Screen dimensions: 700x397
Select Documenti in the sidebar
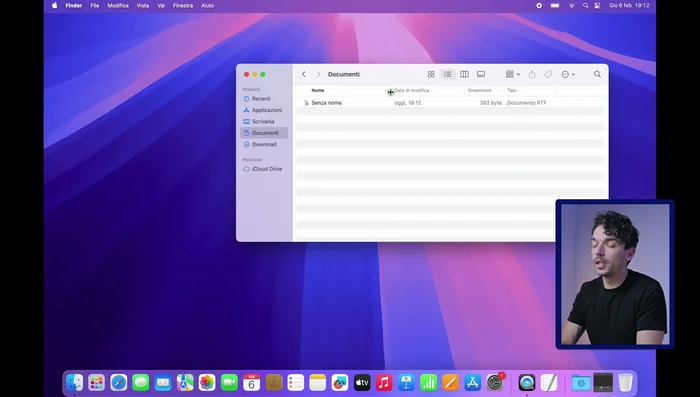coord(264,133)
